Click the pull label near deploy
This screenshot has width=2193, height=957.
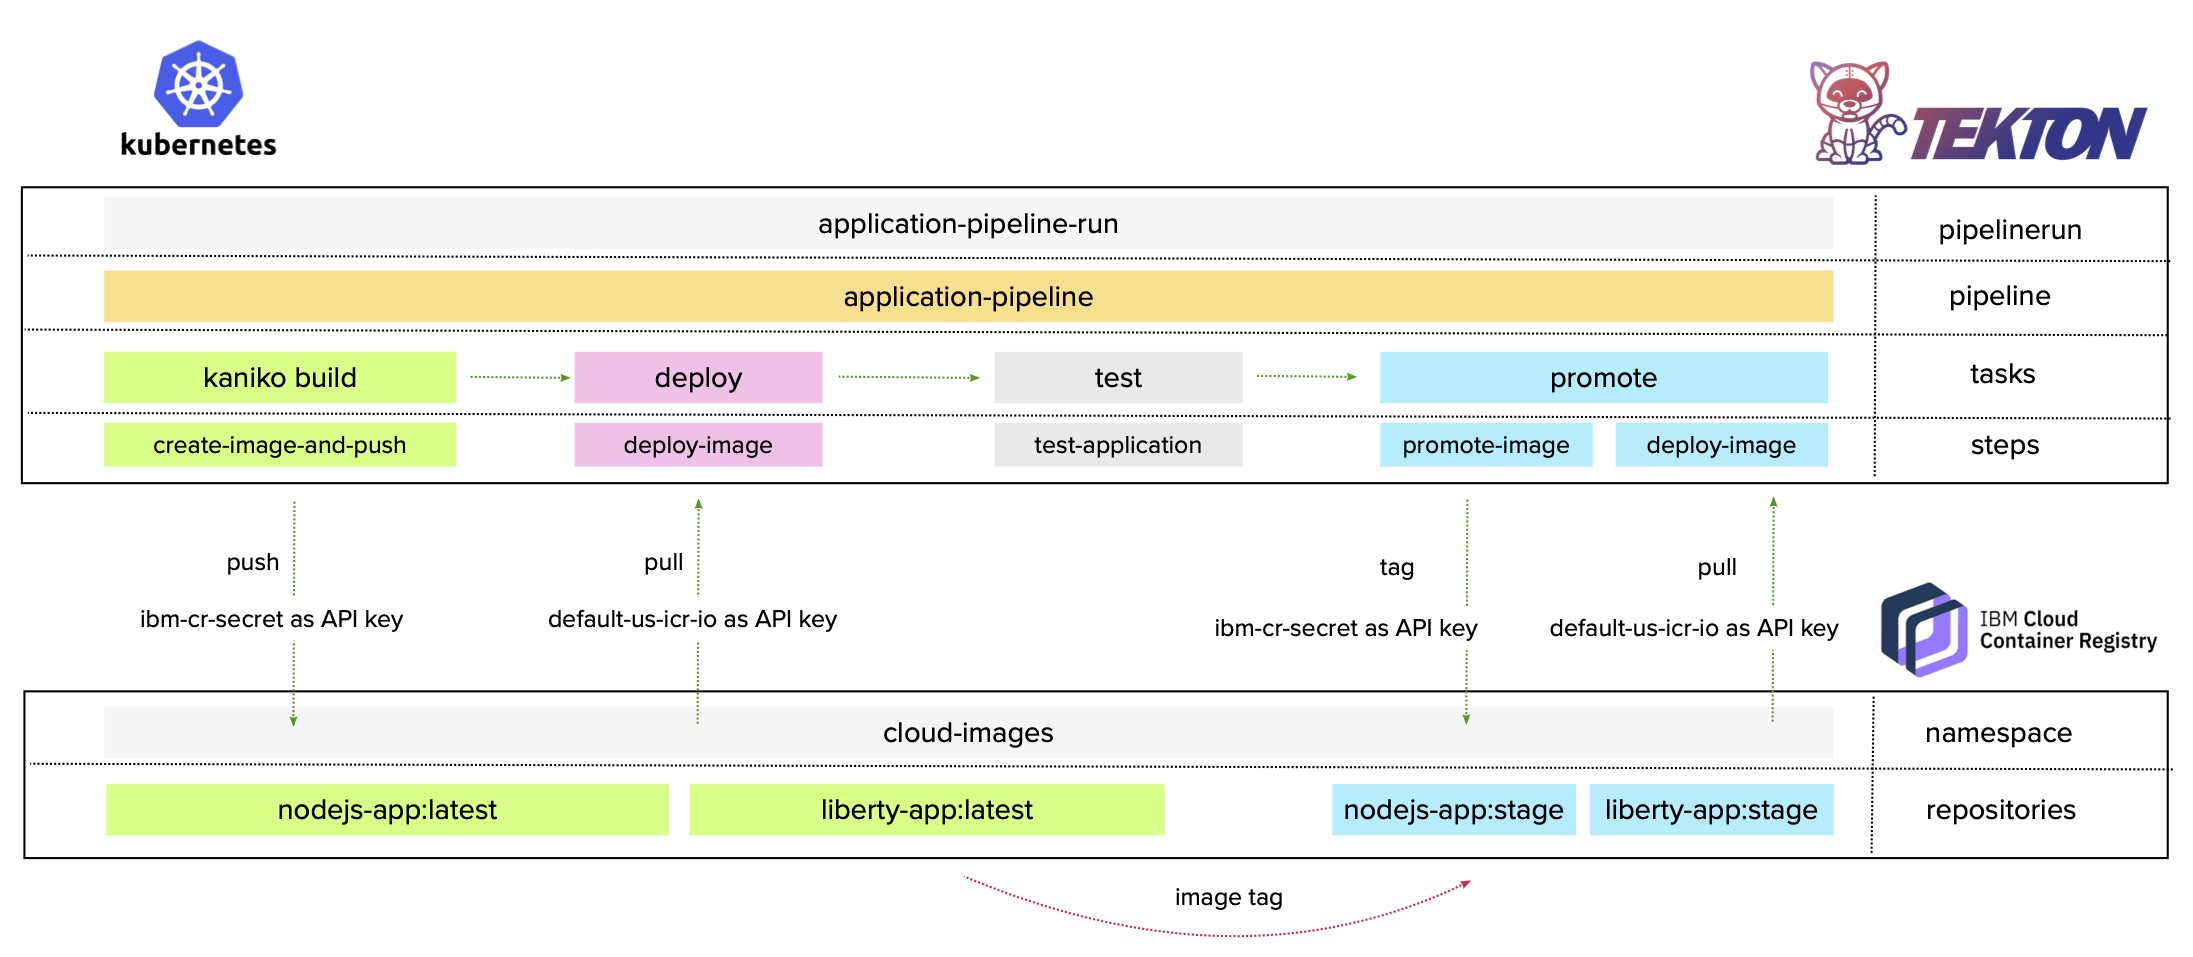[x=664, y=562]
